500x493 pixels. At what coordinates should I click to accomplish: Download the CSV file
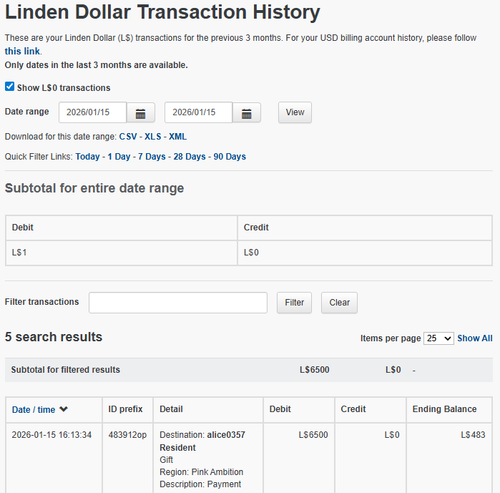pos(128,137)
